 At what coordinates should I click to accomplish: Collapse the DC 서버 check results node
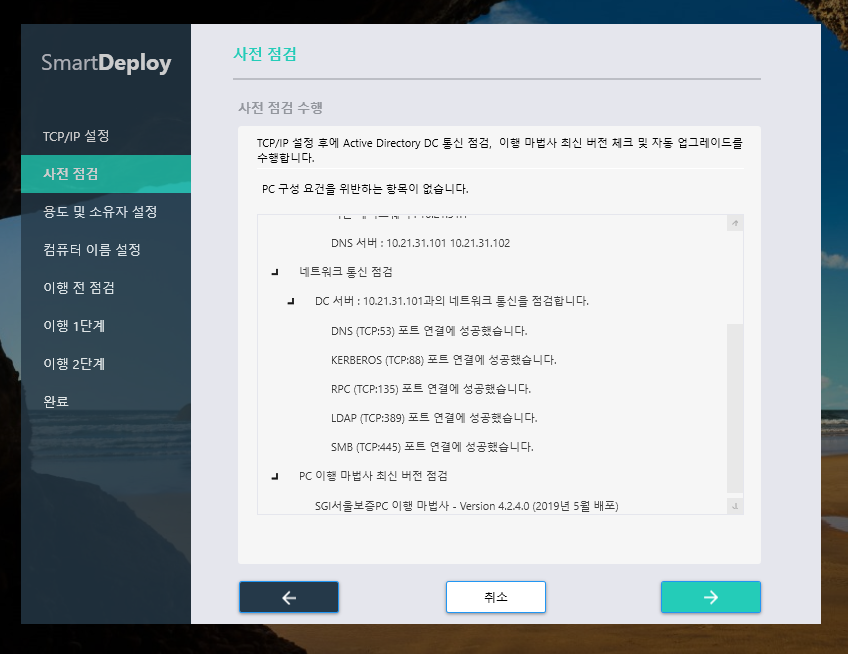click(290, 301)
